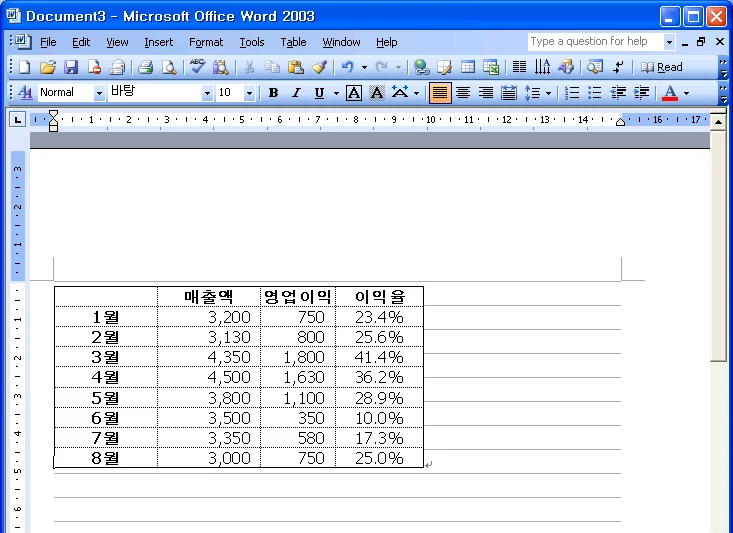
Task: Save the document with floppy icon
Action: click(71, 67)
